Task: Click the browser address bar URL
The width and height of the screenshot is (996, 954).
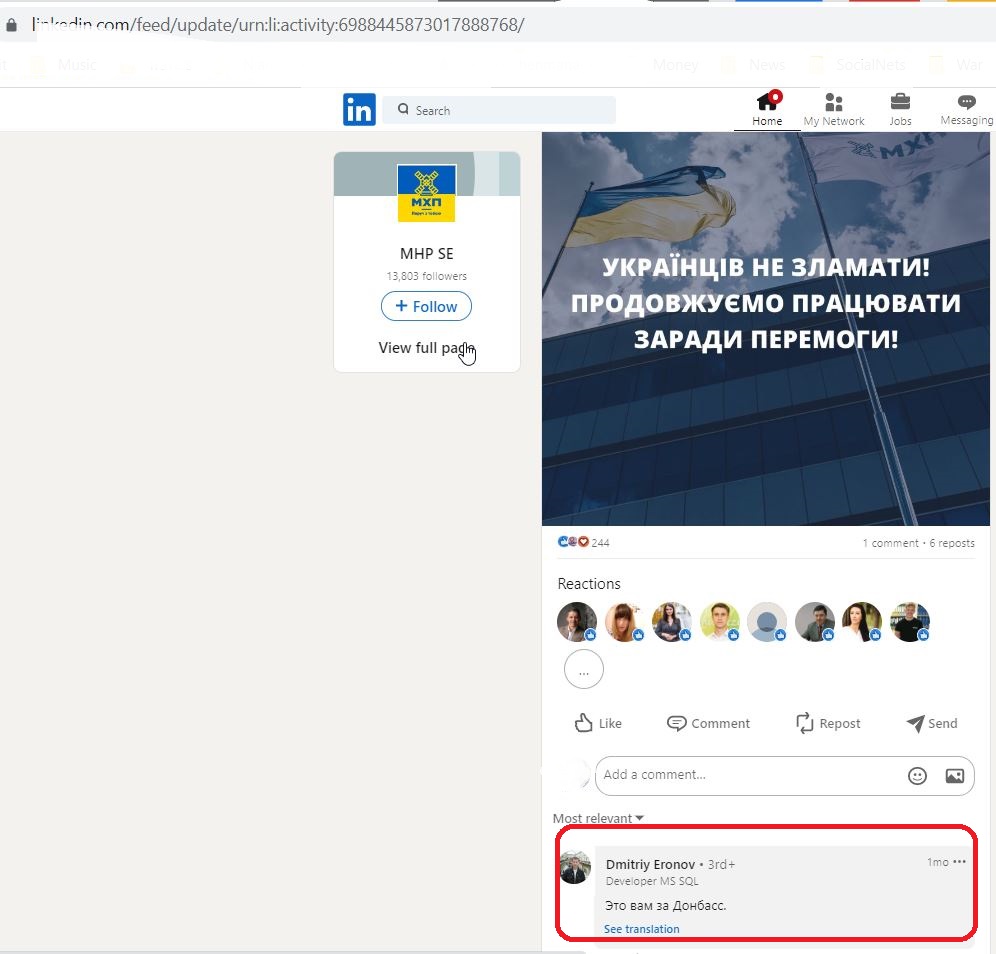Action: point(278,25)
